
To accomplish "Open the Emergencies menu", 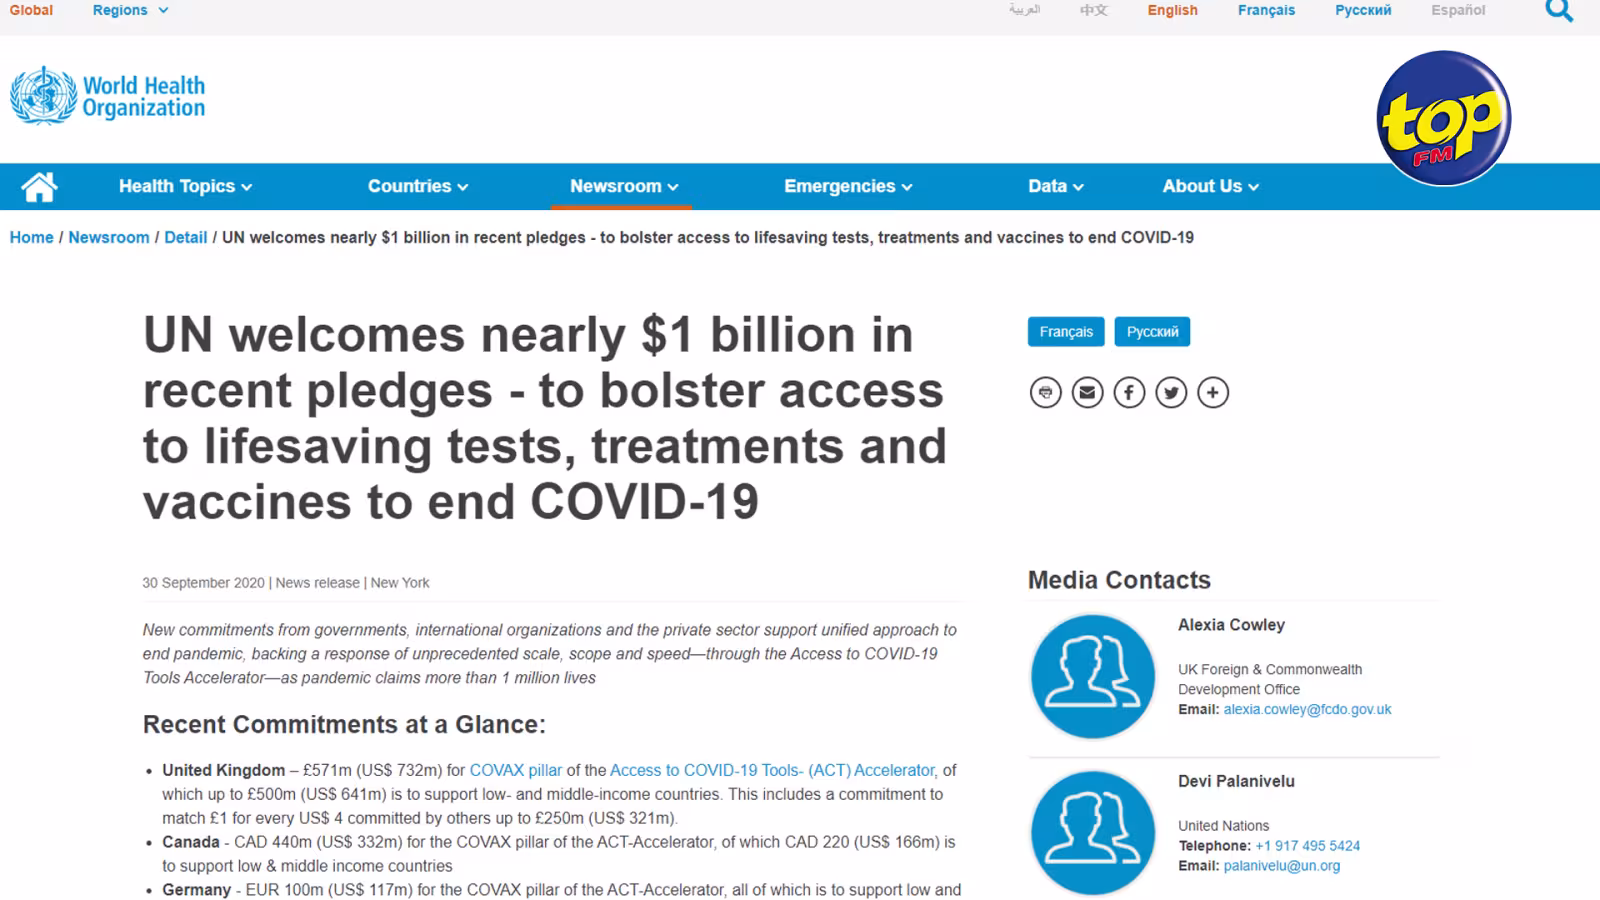I will tap(848, 186).
